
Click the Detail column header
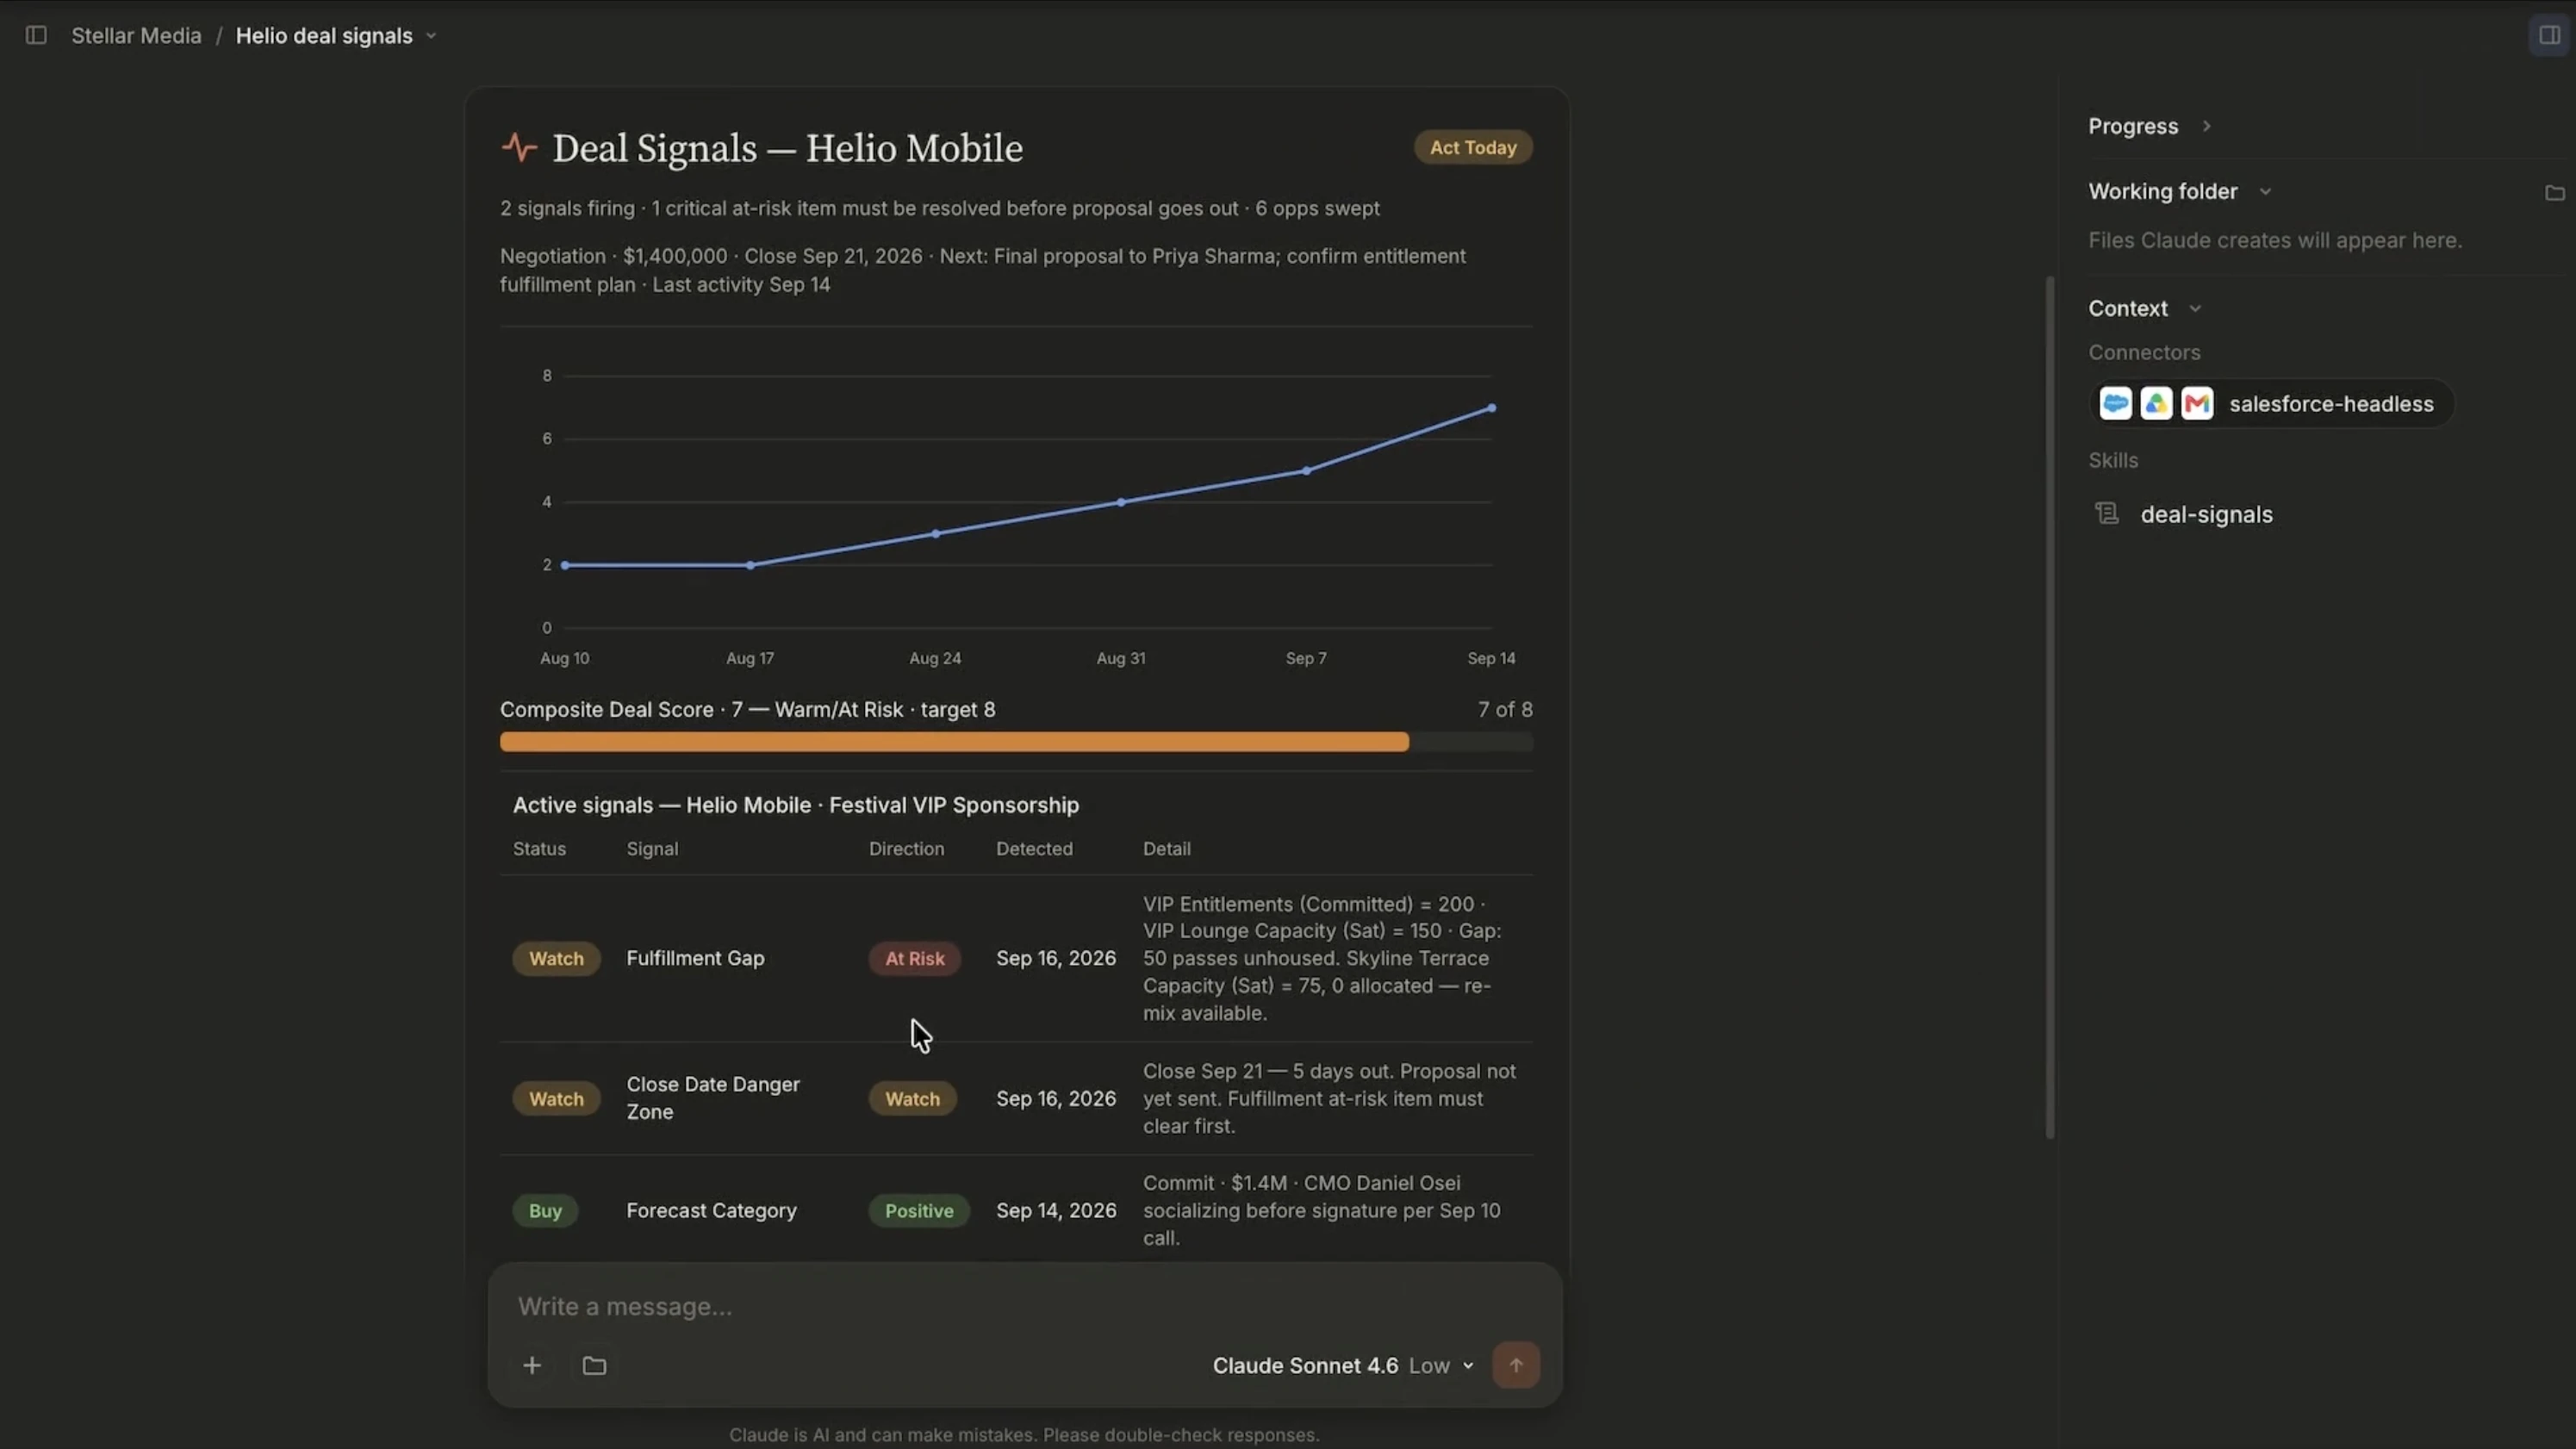[1166, 849]
